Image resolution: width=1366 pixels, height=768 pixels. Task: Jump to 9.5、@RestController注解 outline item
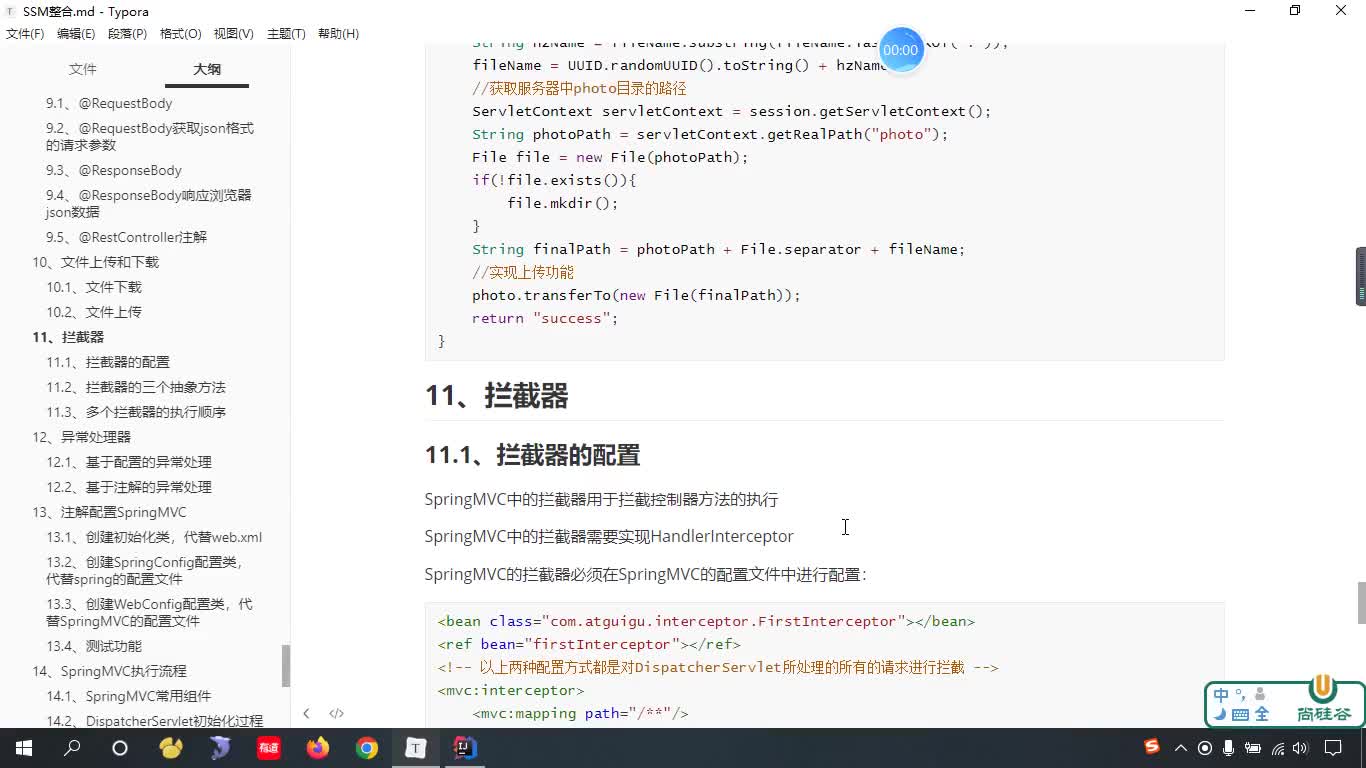point(126,237)
